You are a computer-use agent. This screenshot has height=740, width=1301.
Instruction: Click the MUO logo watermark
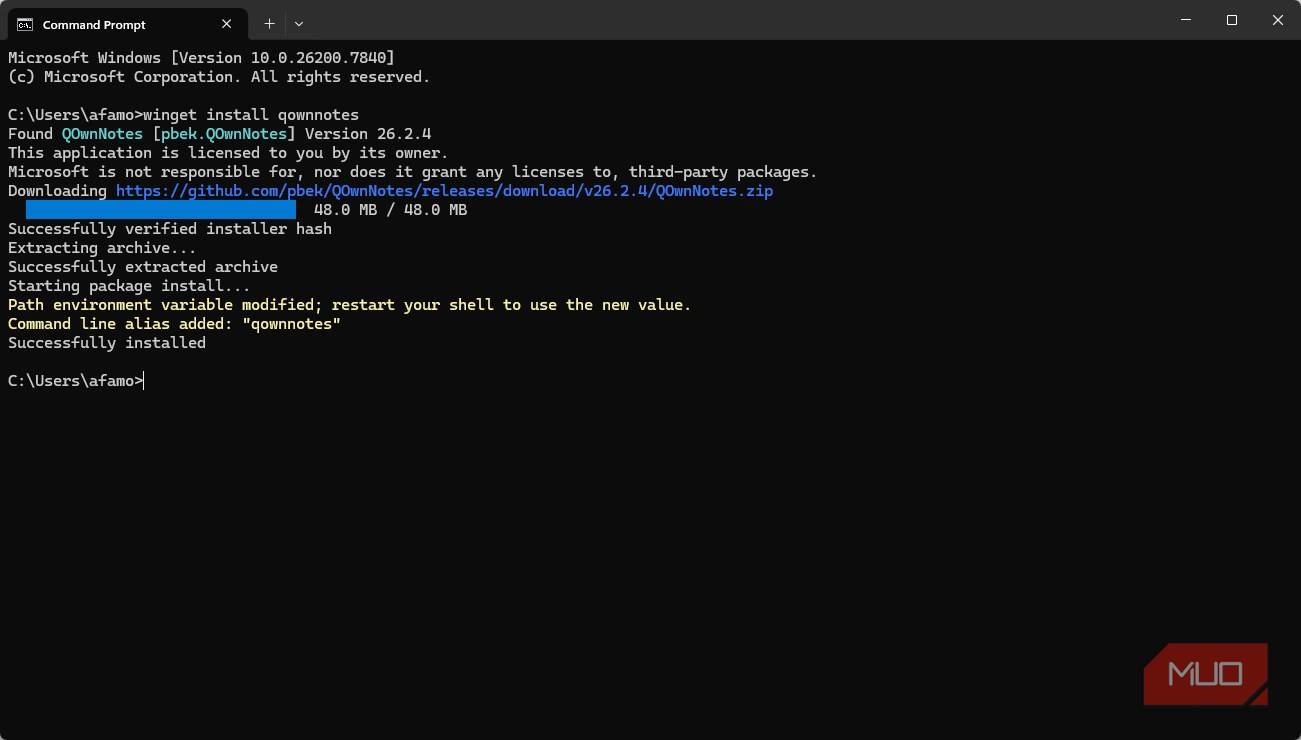[x=1205, y=674]
